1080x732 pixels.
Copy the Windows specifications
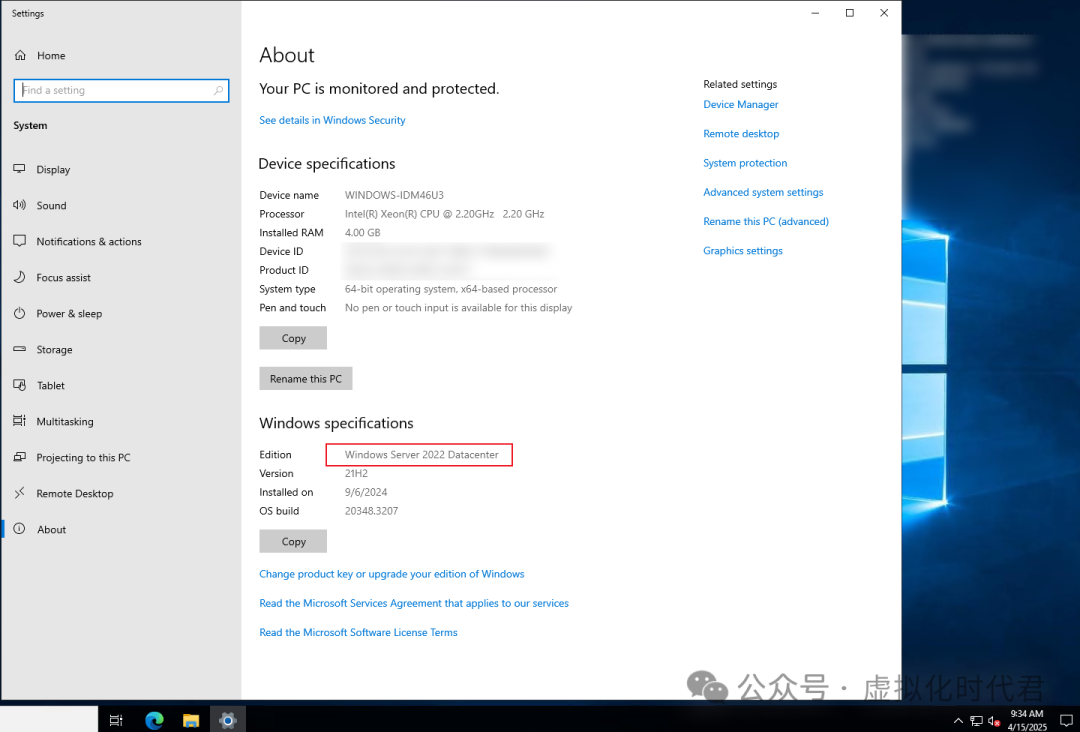click(293, 541)
